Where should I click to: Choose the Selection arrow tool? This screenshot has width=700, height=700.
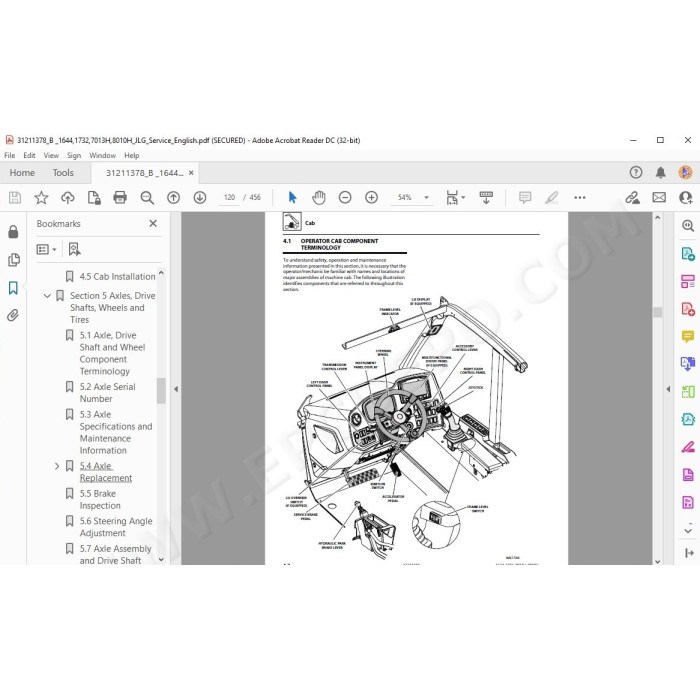coord(292,197)
